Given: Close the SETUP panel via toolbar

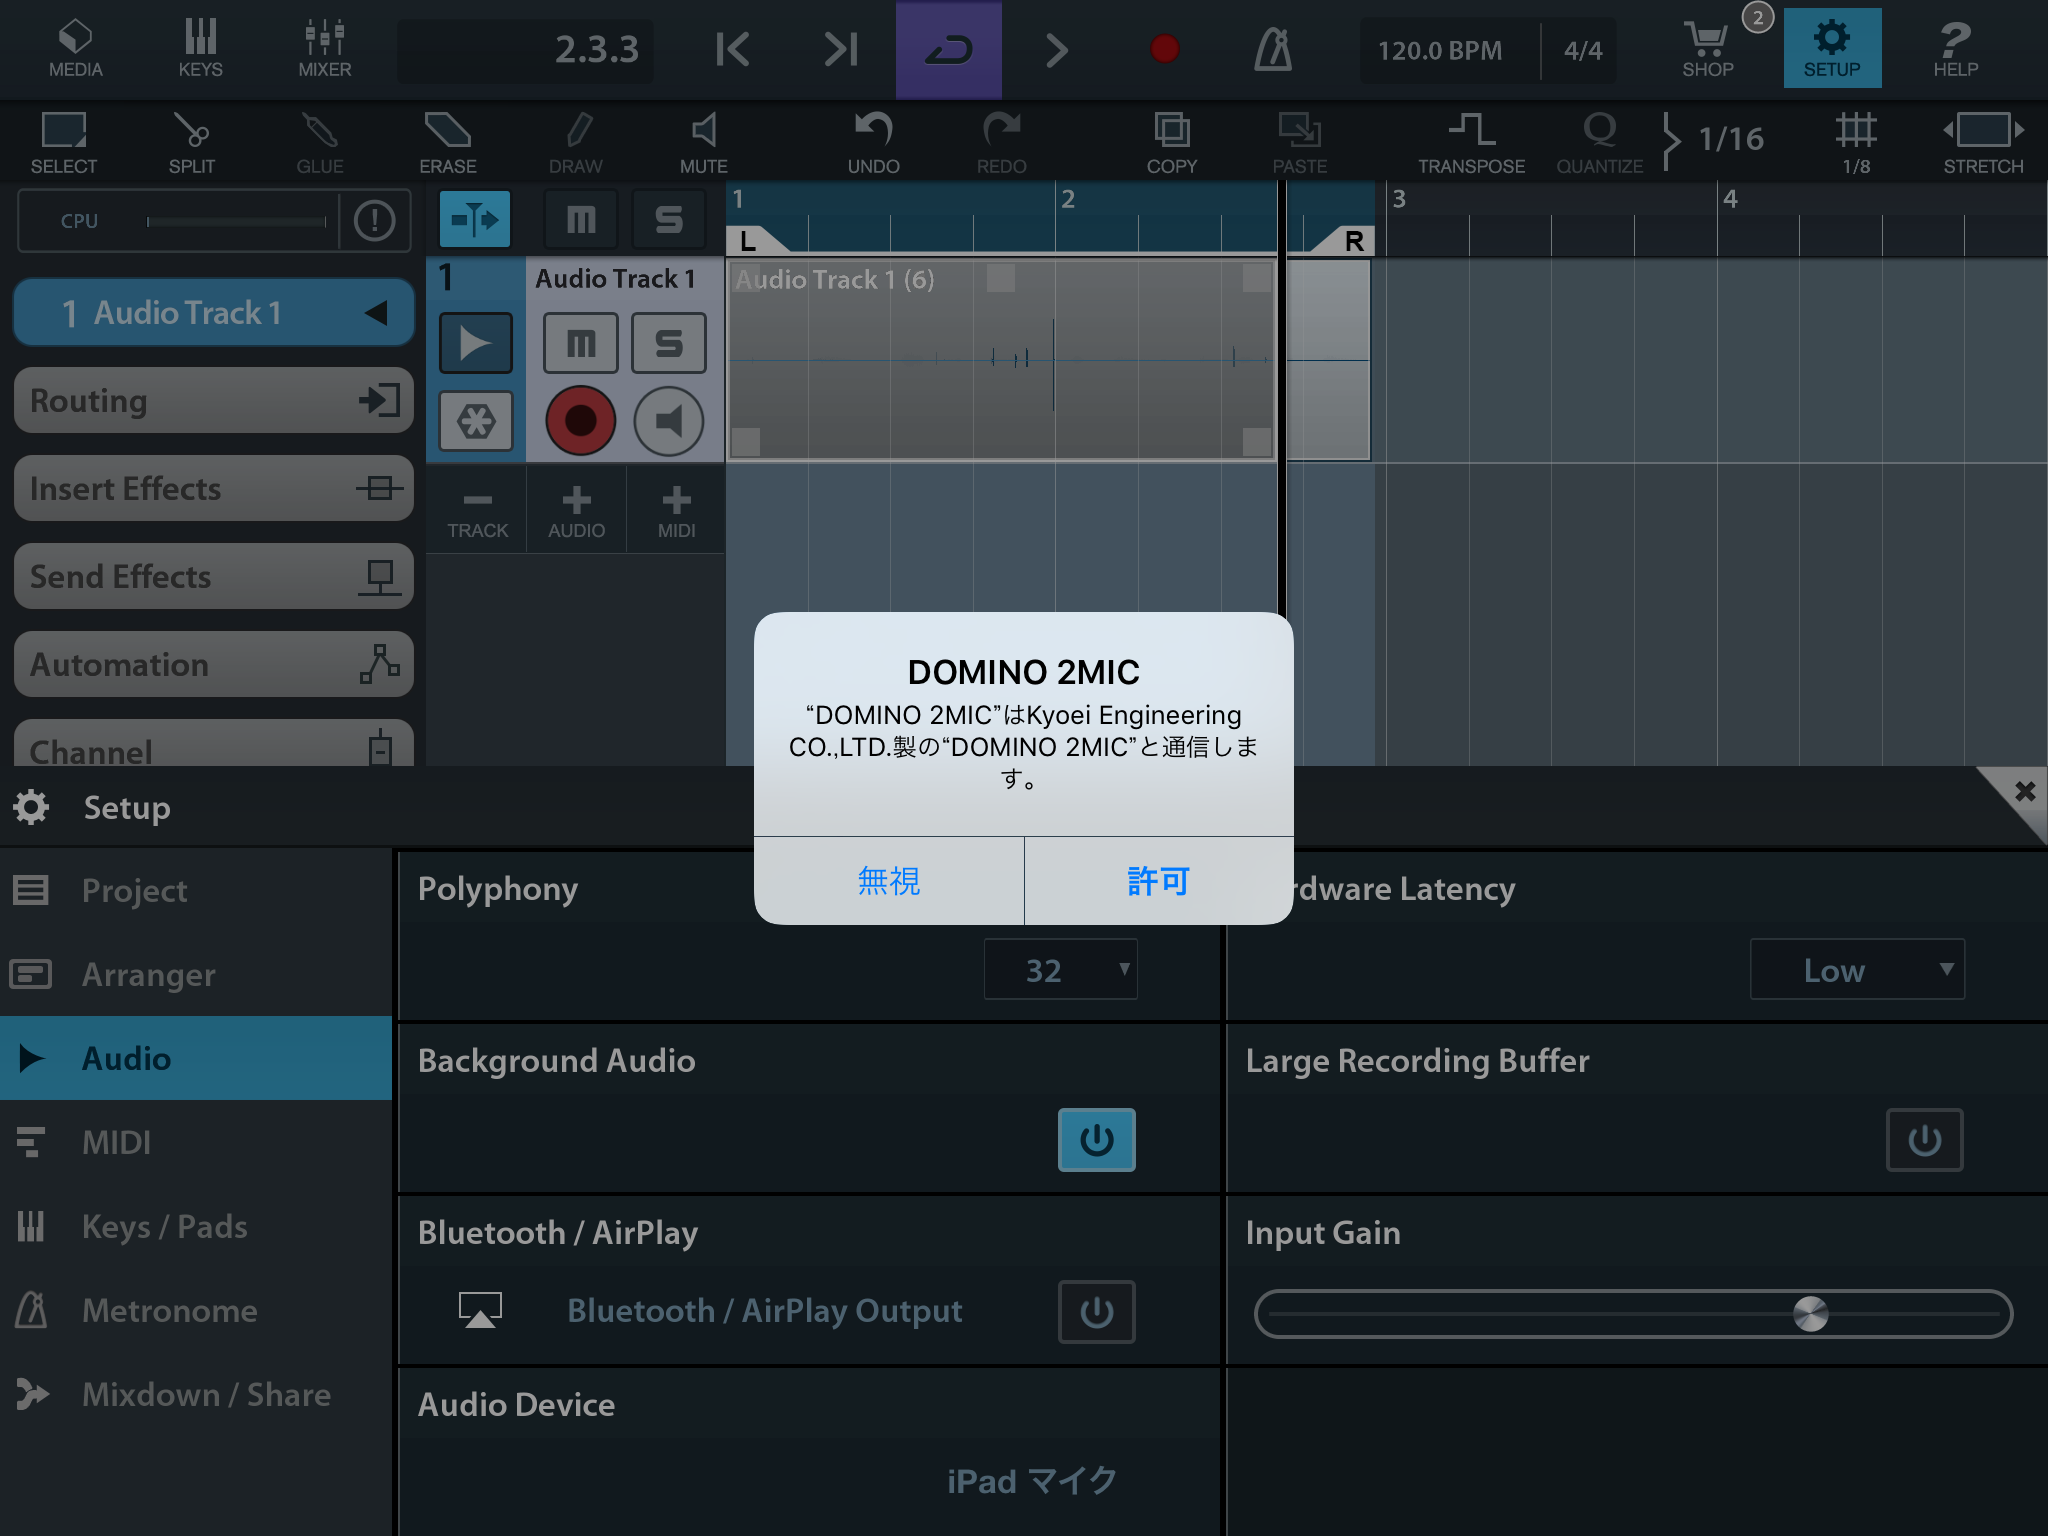Looking at the screenshot, I should [x=1832, y=48].
